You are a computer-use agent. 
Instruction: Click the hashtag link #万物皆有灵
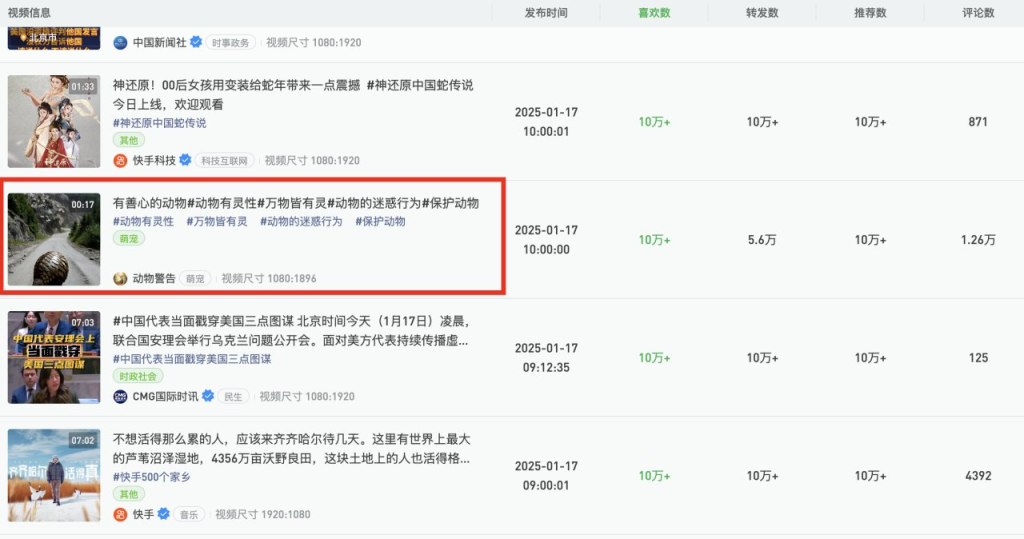click(x=217, y=221)
